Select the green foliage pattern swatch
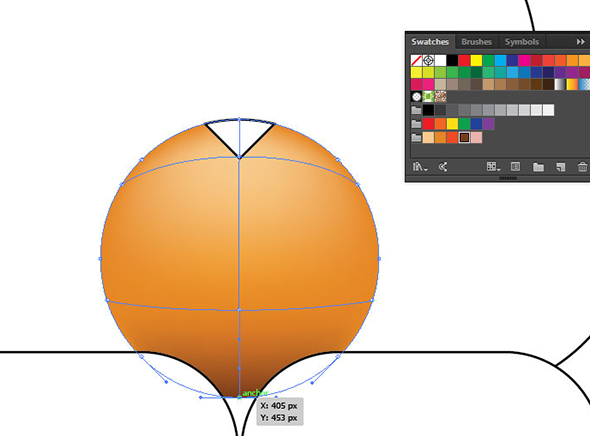The height and width of the screenshot is (436, 590). [428, 97]
